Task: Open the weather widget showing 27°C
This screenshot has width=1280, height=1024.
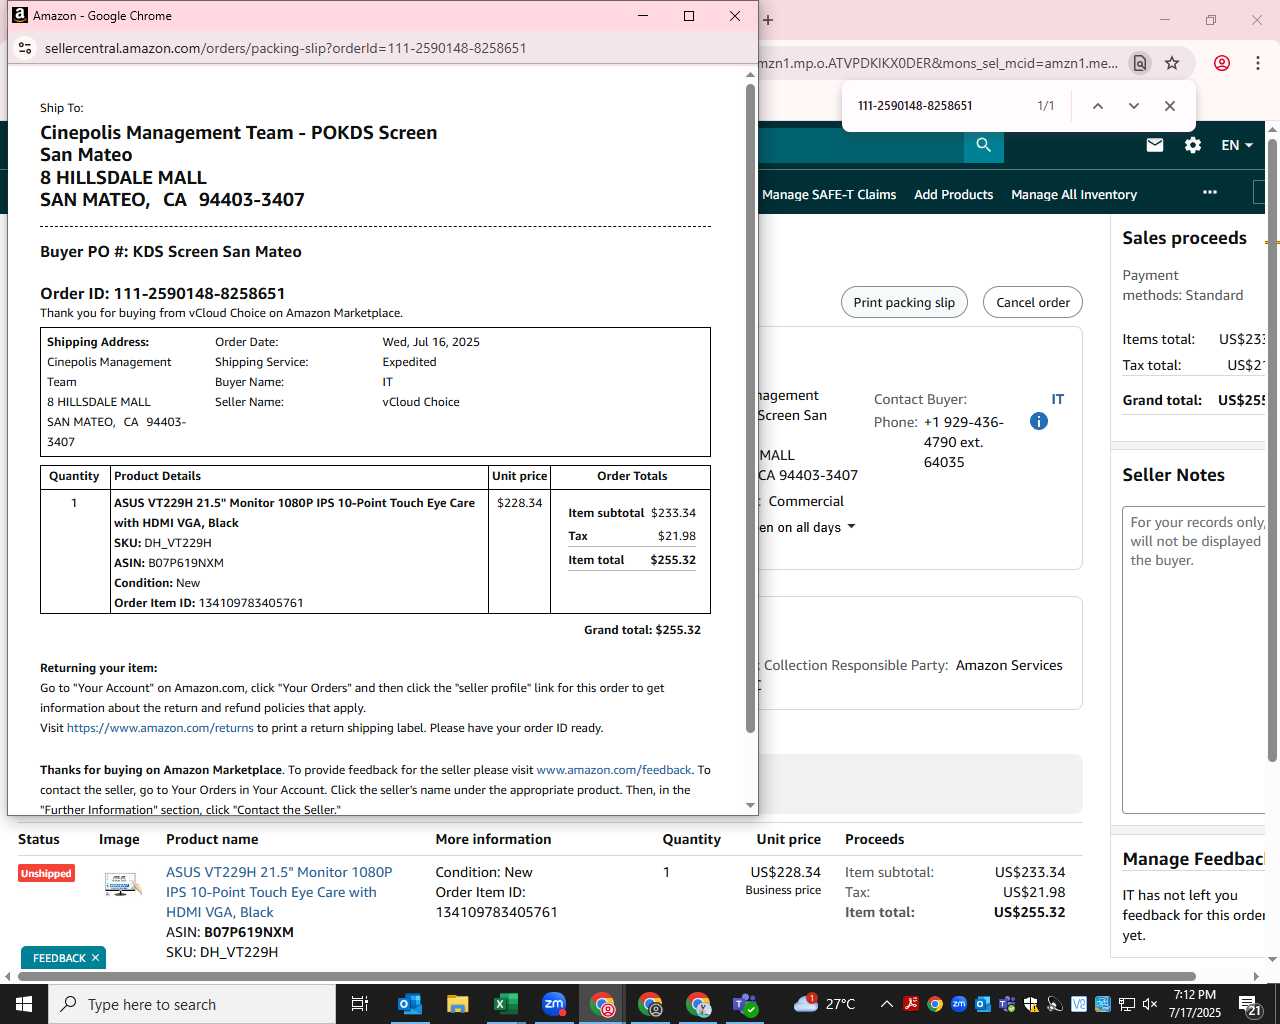Action: [827, 1004]
